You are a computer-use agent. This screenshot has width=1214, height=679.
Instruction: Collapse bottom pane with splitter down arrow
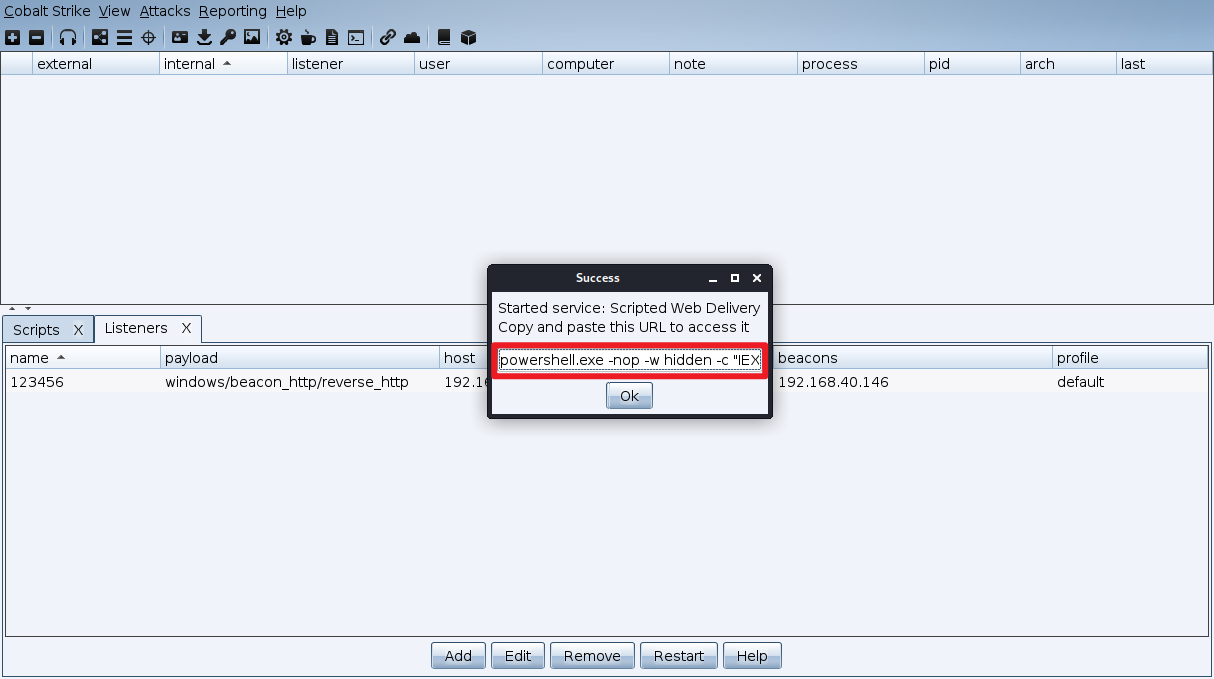[x=28, y=309]
